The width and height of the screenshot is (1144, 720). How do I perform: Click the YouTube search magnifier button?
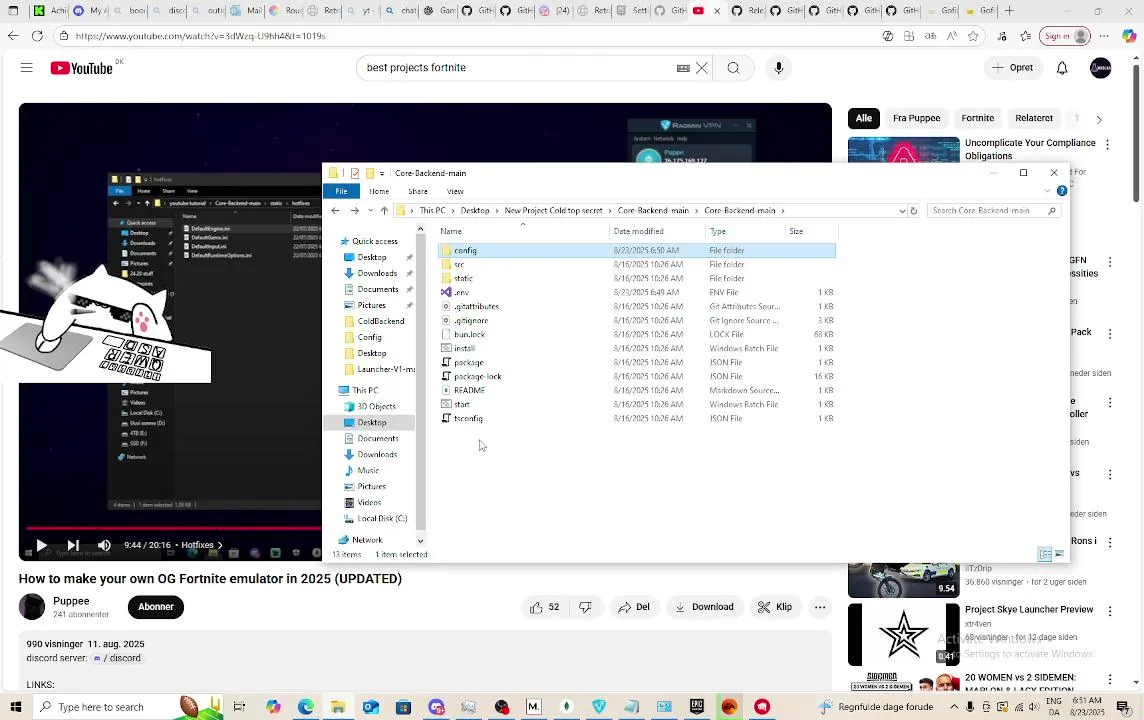[734, 68]
